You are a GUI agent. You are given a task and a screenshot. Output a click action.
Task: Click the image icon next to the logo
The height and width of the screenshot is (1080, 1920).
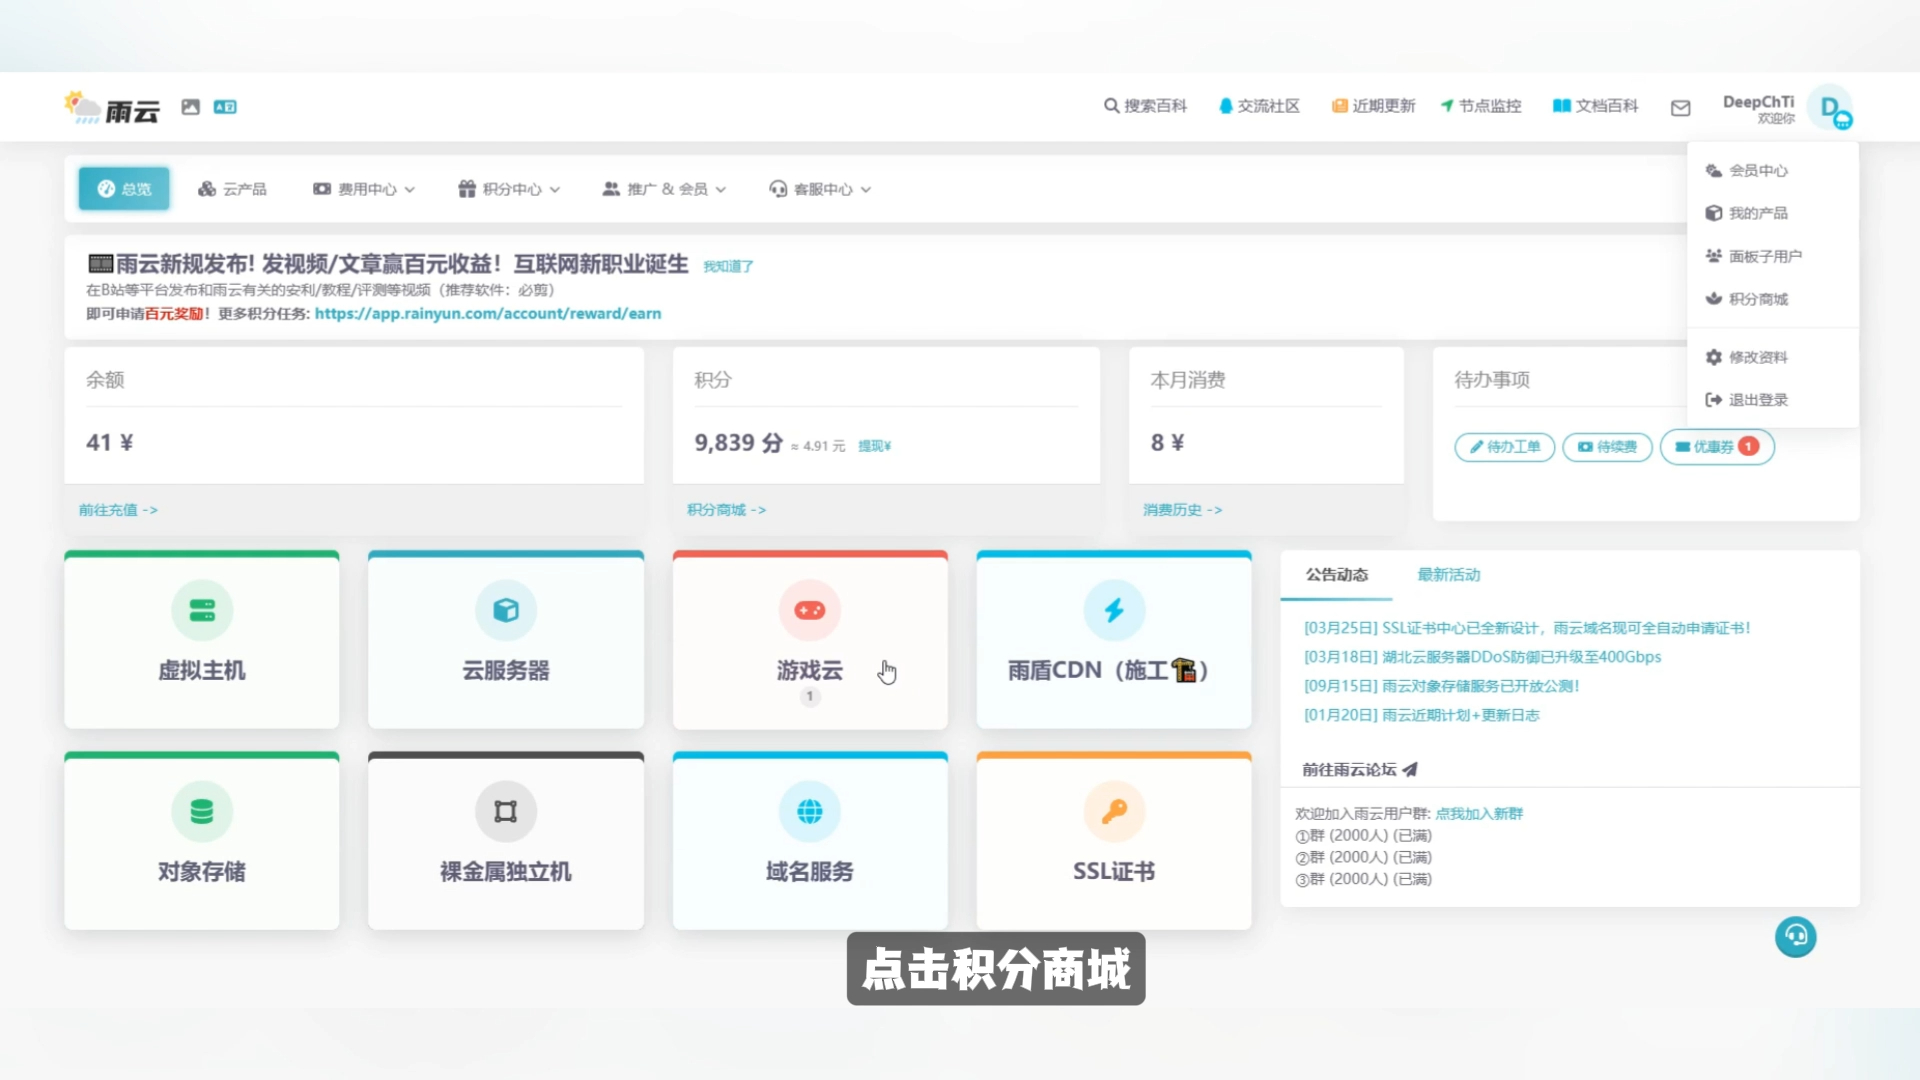click(x=190, y=107)
